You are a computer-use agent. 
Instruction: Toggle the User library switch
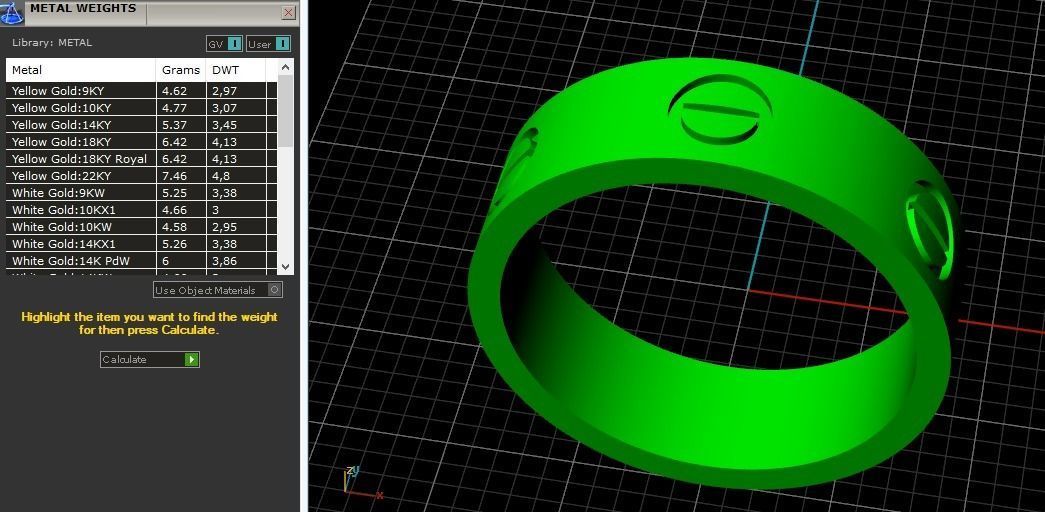click(269, 44)
